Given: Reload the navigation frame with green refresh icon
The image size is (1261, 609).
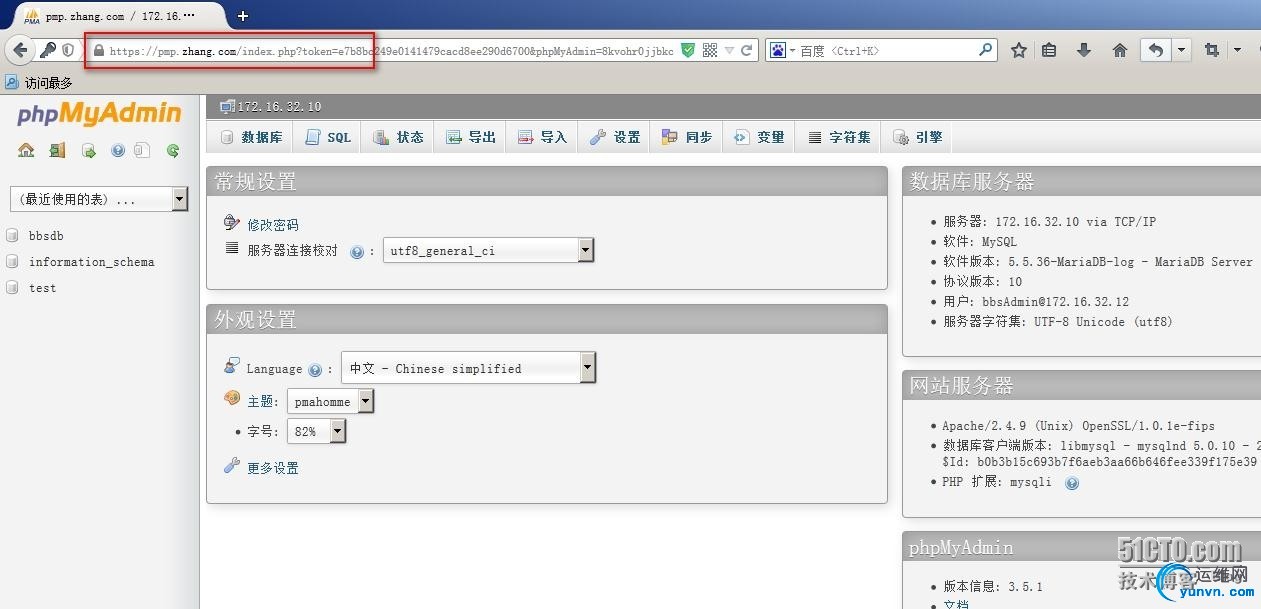Looking at the screenshot, I should tap(173, 151).
